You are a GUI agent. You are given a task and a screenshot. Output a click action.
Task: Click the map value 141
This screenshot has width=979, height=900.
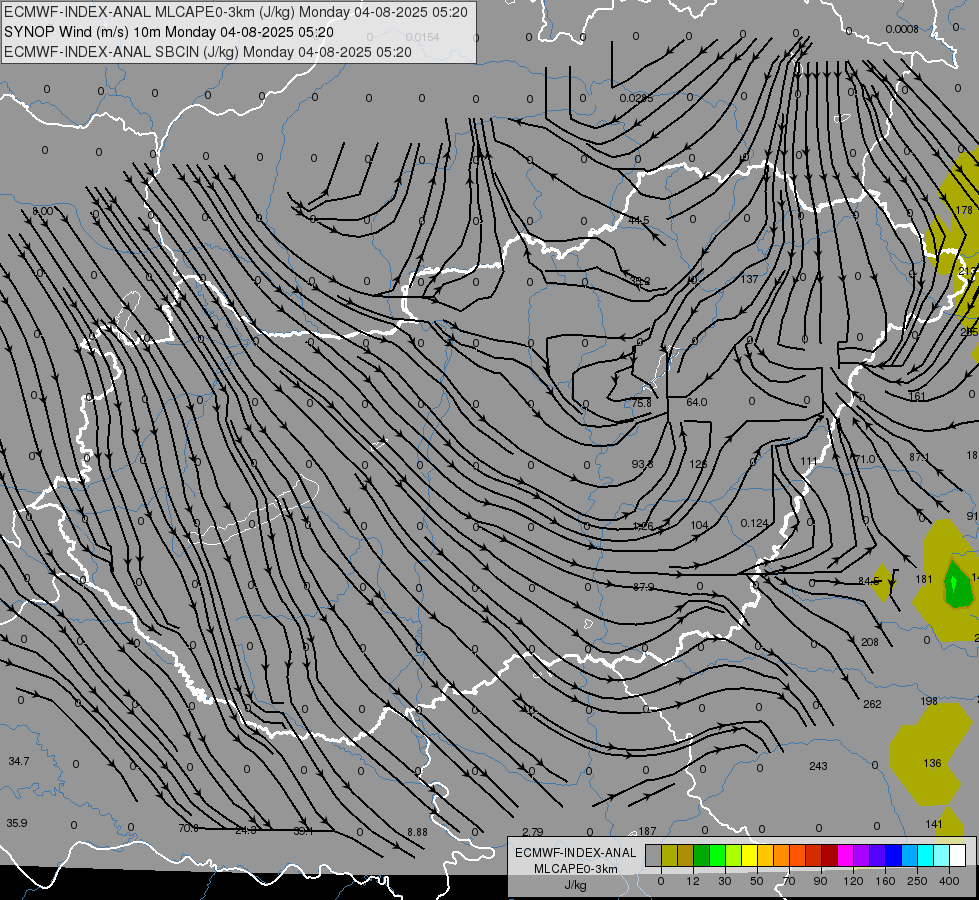click(x=934, y=824)
